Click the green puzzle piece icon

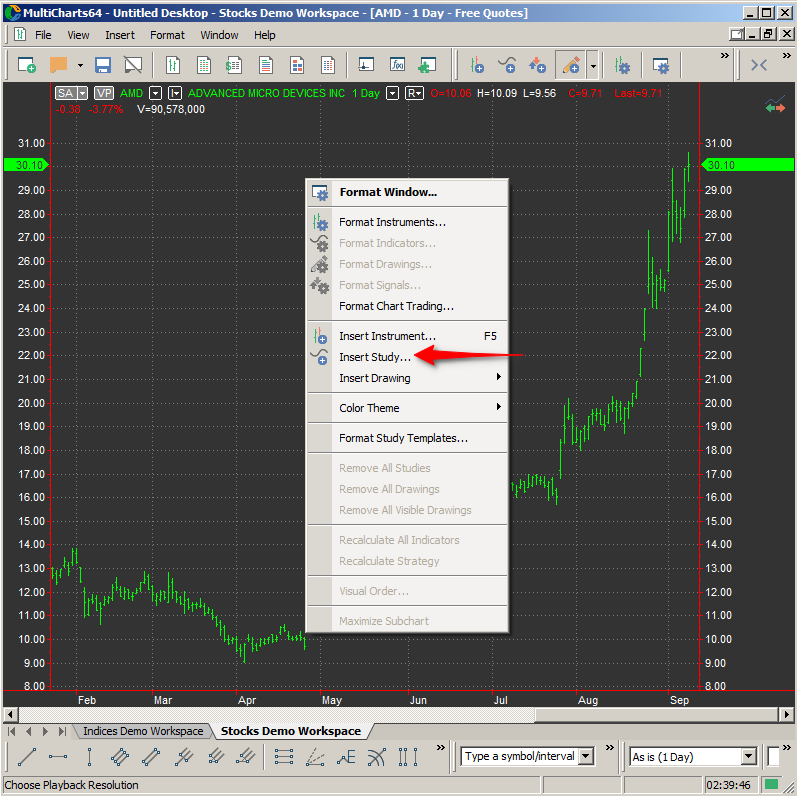(427, 65)
